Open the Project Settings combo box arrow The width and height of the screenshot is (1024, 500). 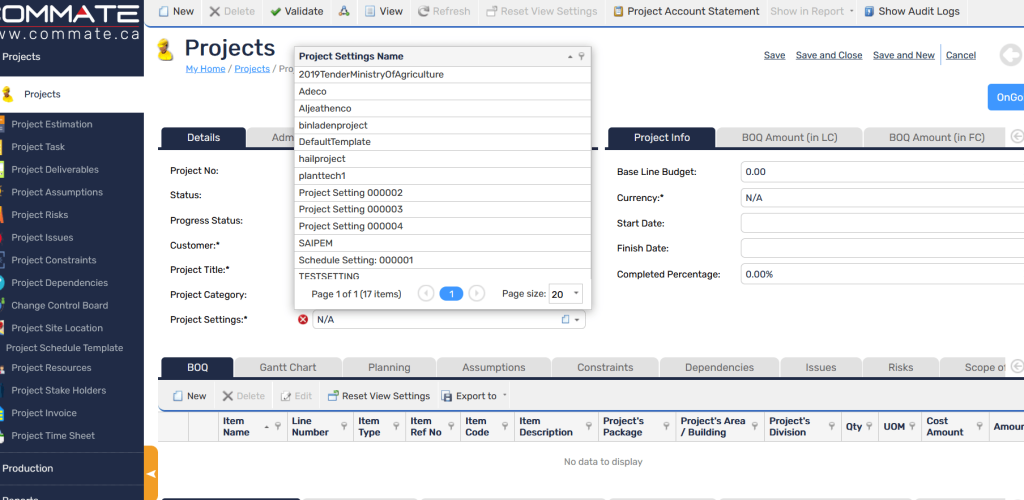[x=576, y=320]
